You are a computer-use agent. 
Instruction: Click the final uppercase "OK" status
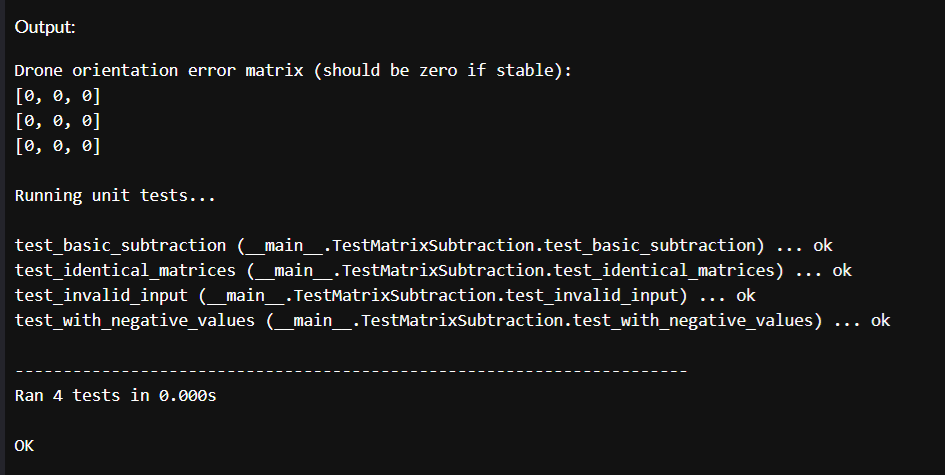25,445
